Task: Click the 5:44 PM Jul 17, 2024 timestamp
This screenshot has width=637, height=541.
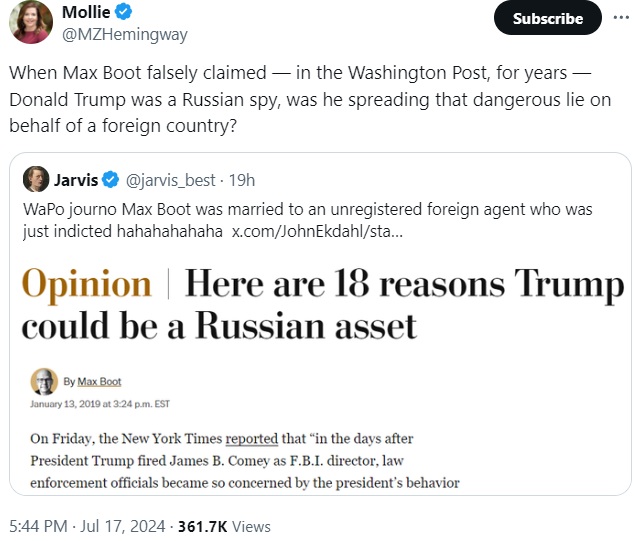Action: click(88, 526)
